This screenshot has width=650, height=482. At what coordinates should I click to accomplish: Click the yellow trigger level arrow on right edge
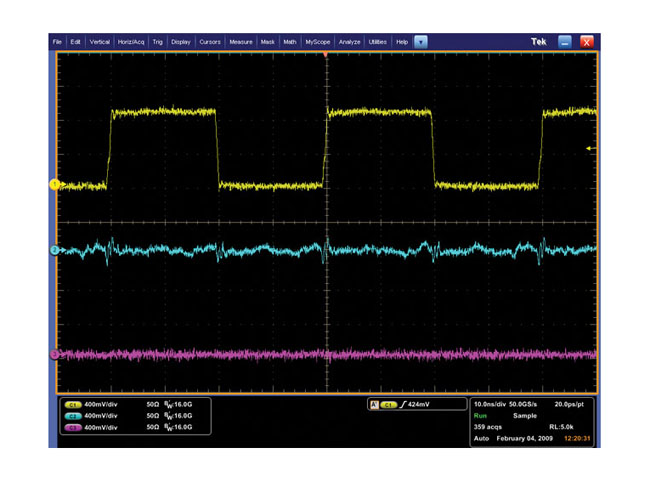[591, 148]
